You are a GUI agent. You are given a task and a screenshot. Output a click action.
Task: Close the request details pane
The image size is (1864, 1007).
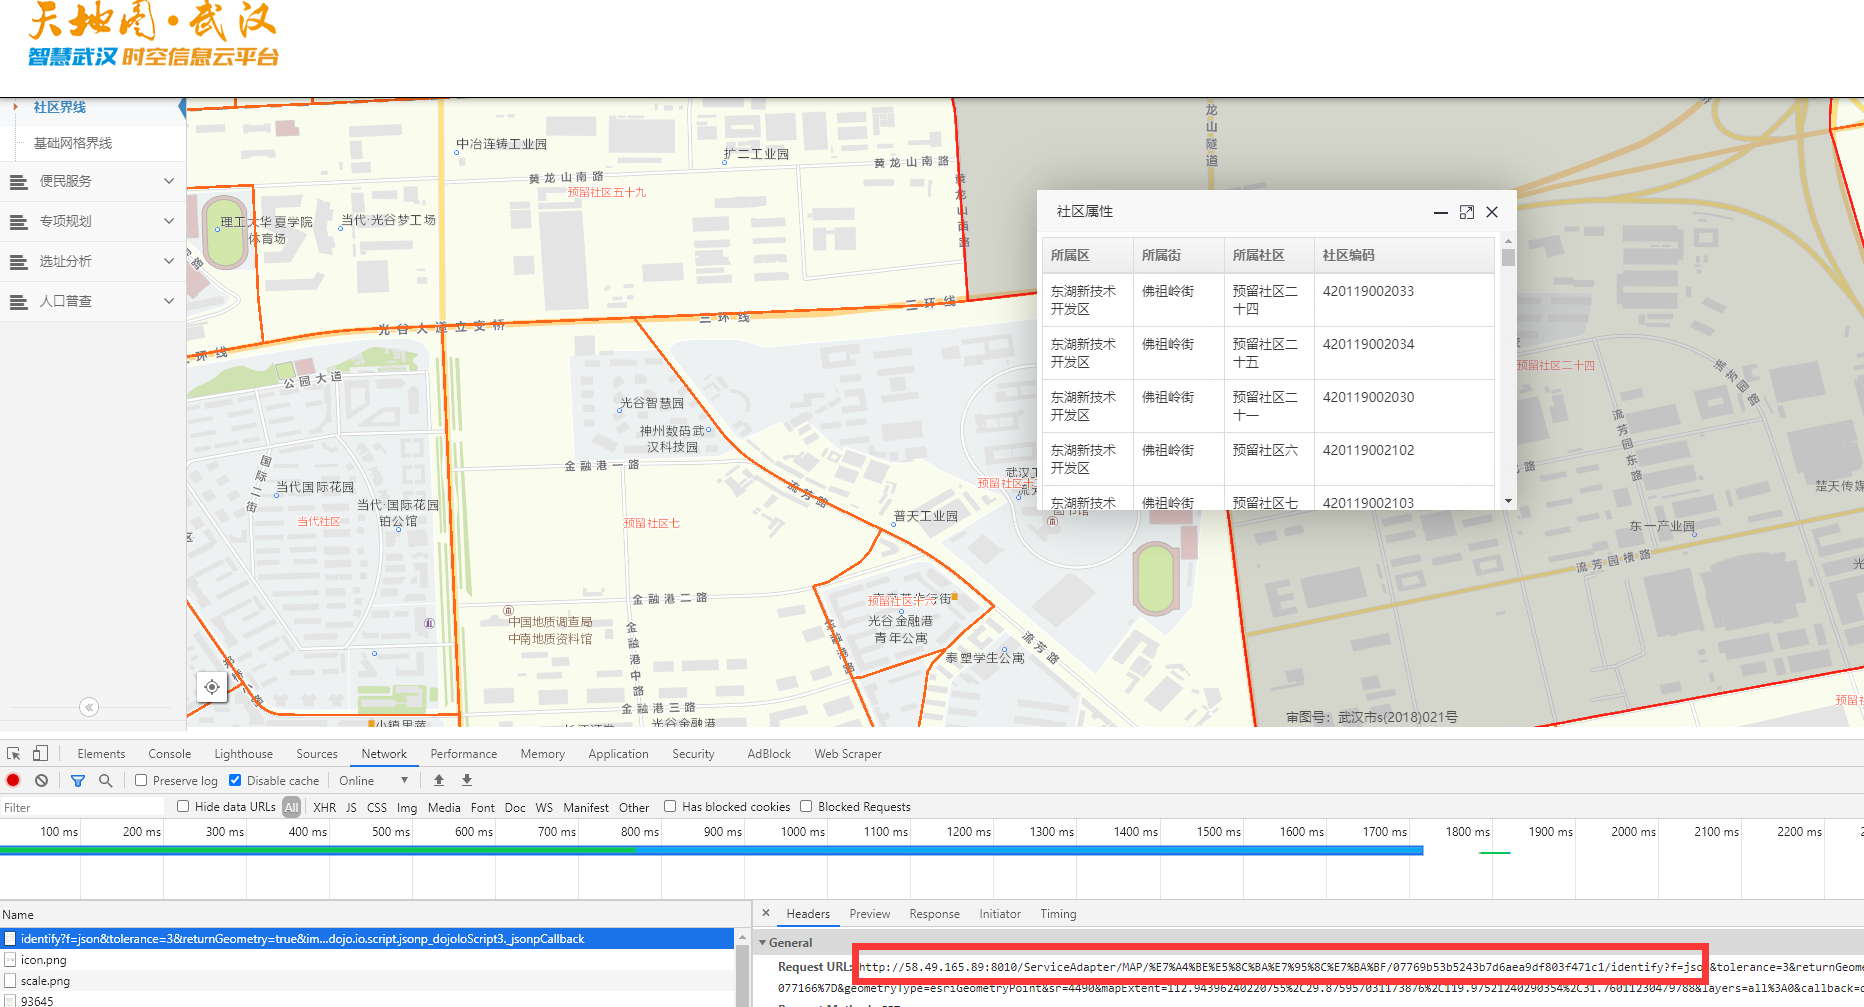(x=766, y=913)
